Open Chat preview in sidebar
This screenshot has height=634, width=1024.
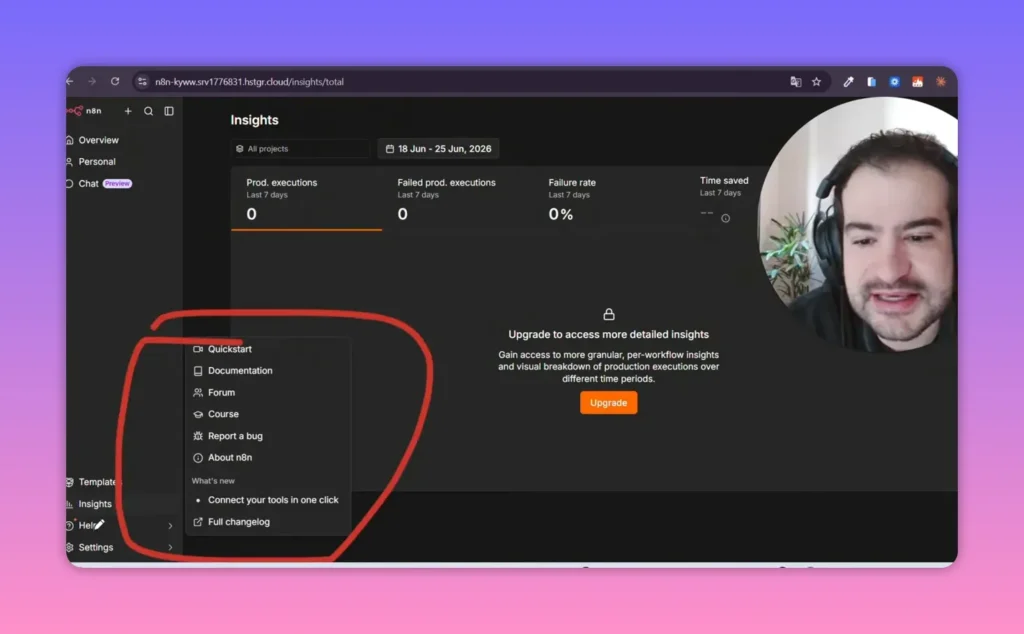point(98,183)
